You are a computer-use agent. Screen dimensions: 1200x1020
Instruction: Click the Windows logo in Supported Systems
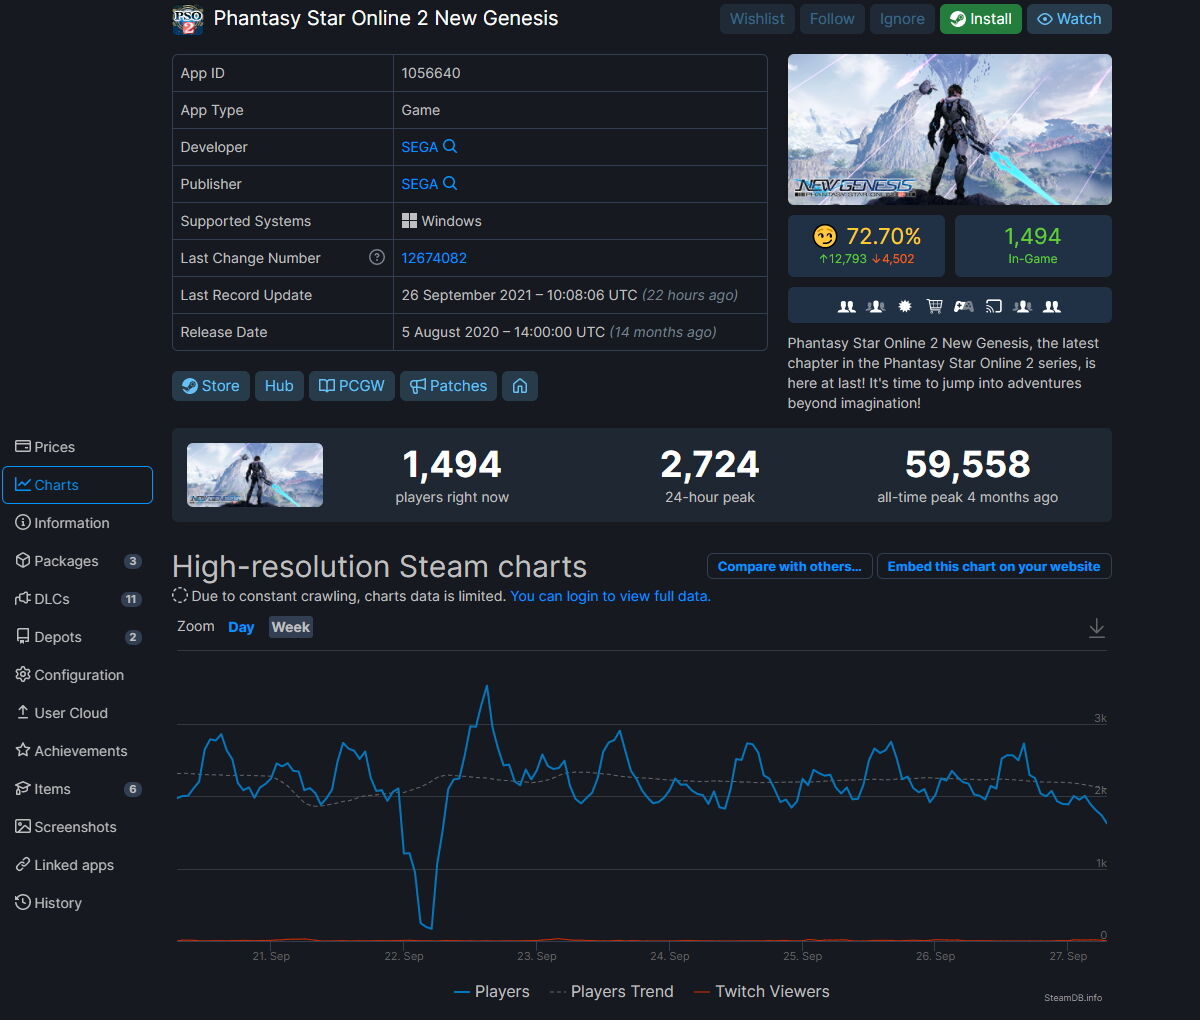pyautogui.click(x=409, y=221)
